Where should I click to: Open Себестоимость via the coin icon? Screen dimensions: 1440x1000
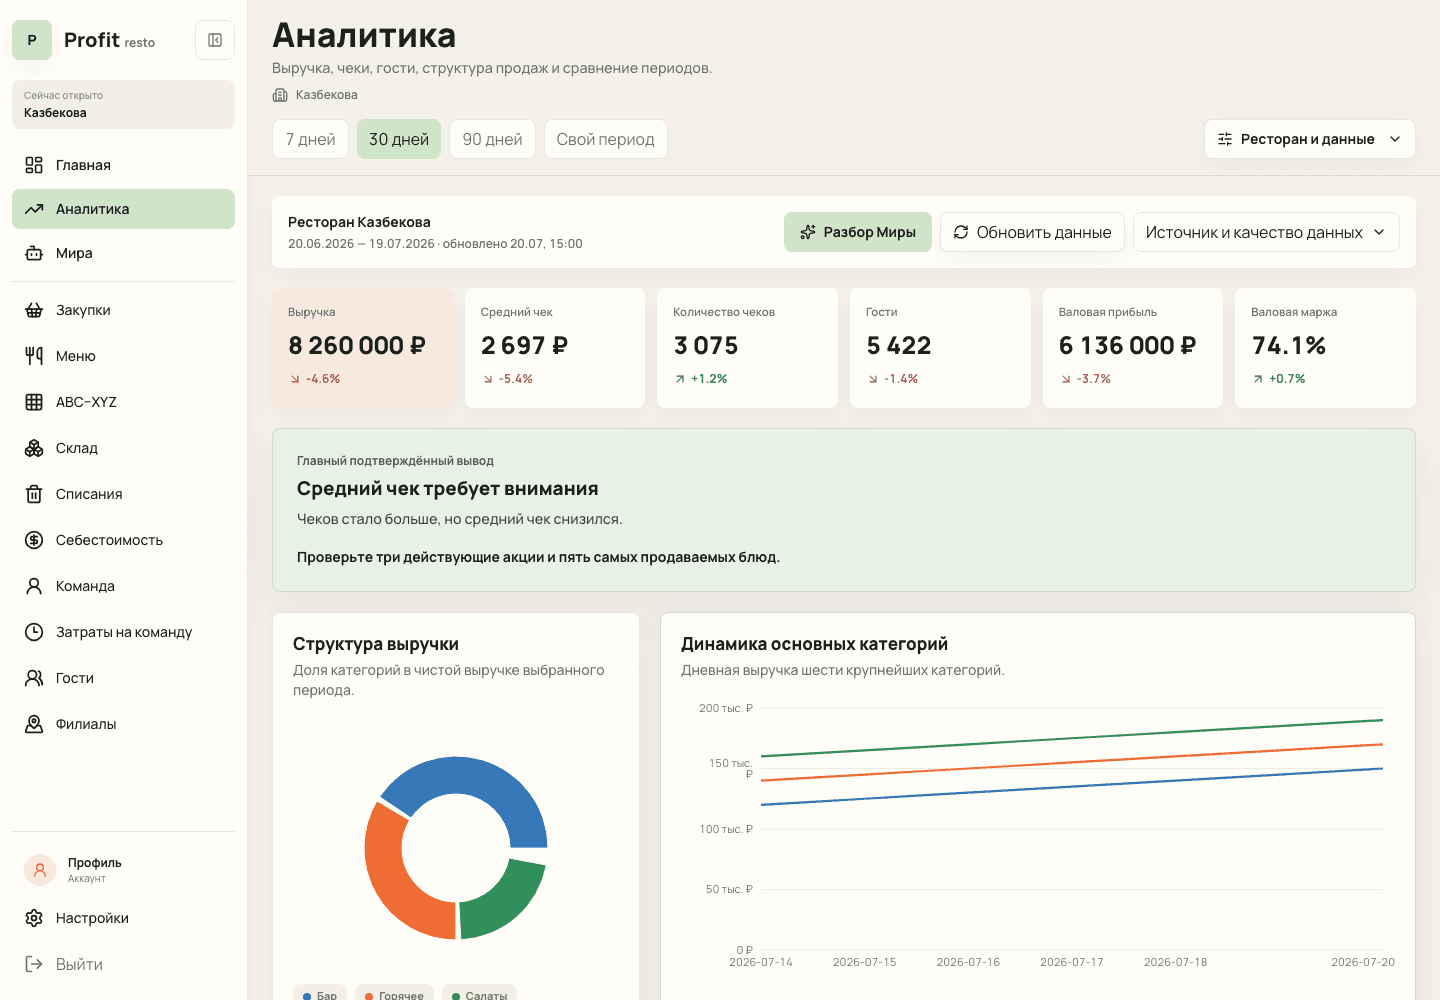pyautogui.click(x=34, y=540)
